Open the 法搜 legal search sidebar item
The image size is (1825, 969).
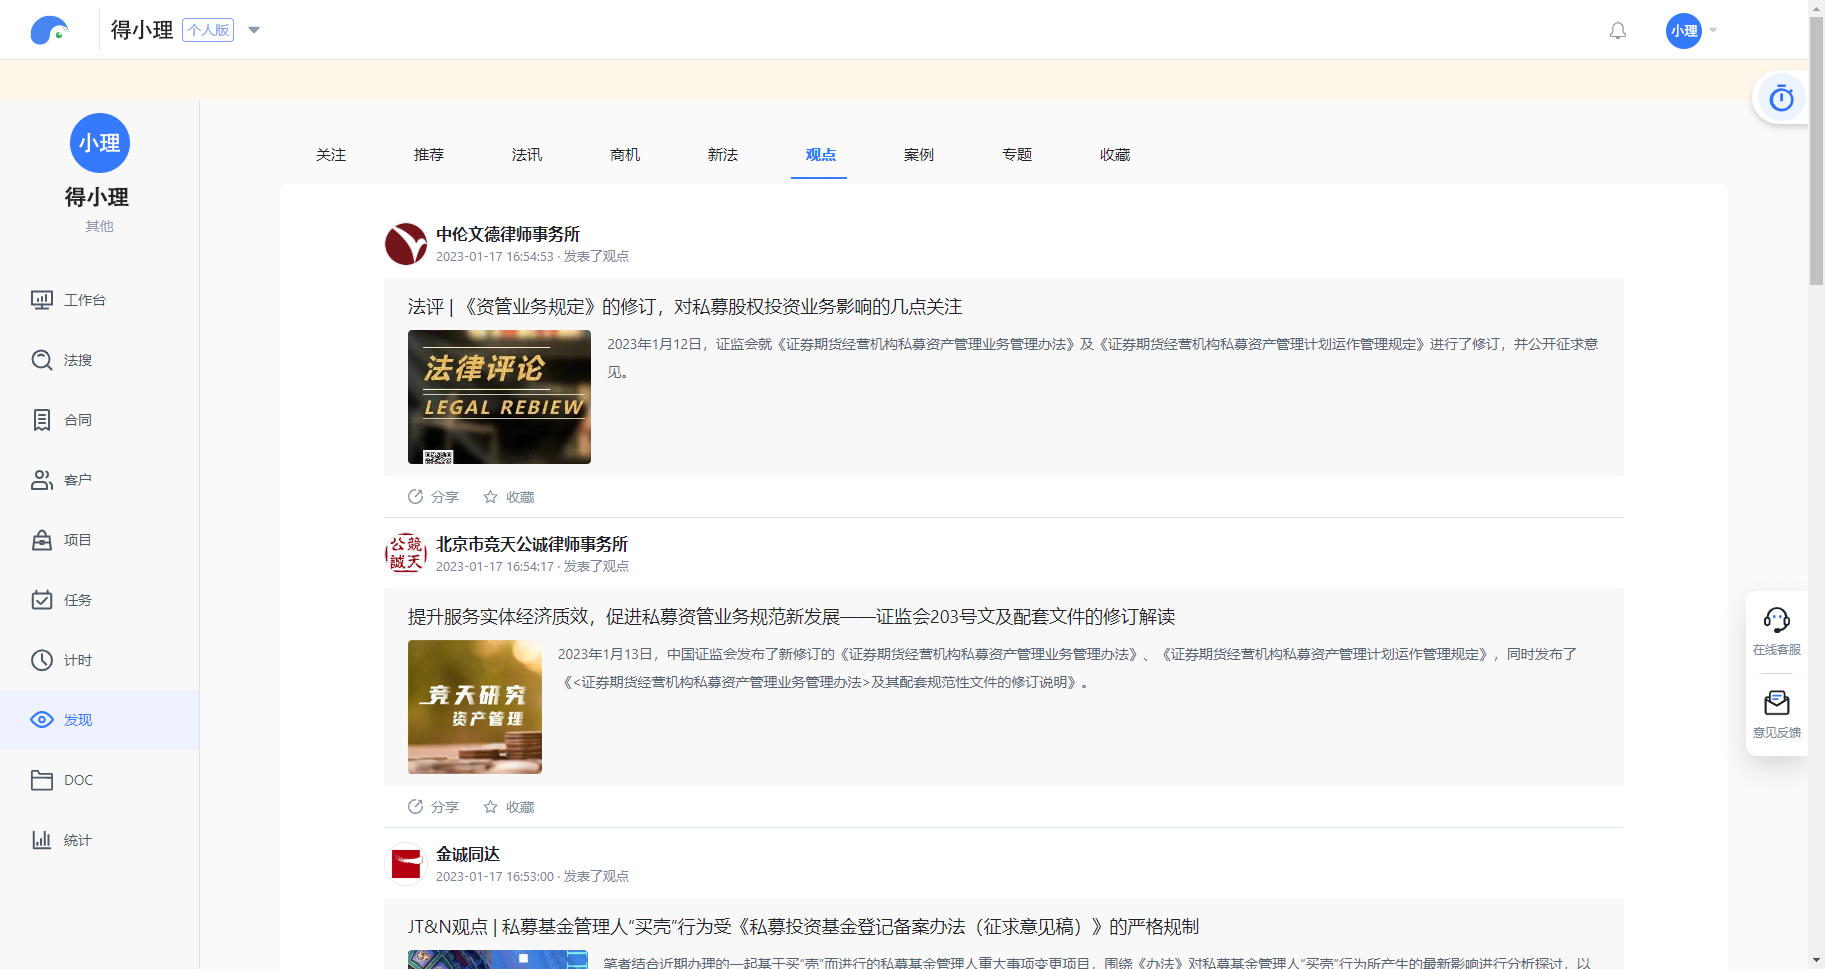click(99, 360)
